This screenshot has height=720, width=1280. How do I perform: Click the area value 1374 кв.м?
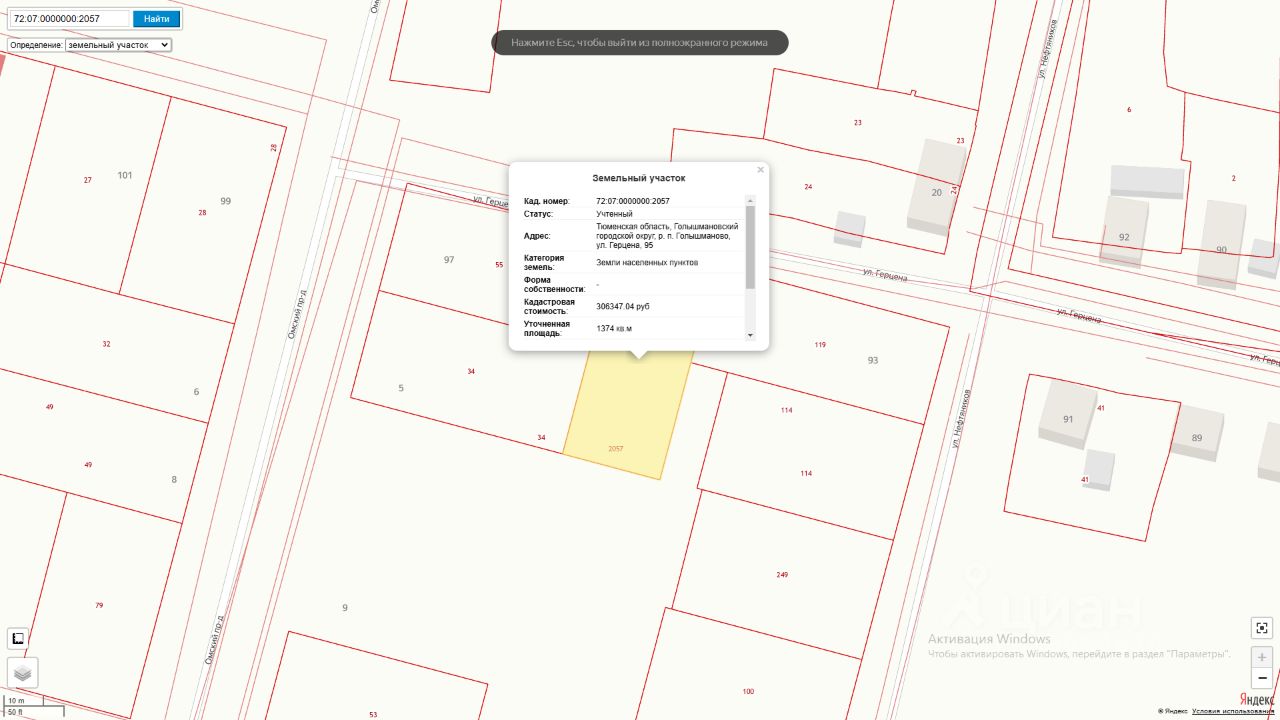coord(614,328)
